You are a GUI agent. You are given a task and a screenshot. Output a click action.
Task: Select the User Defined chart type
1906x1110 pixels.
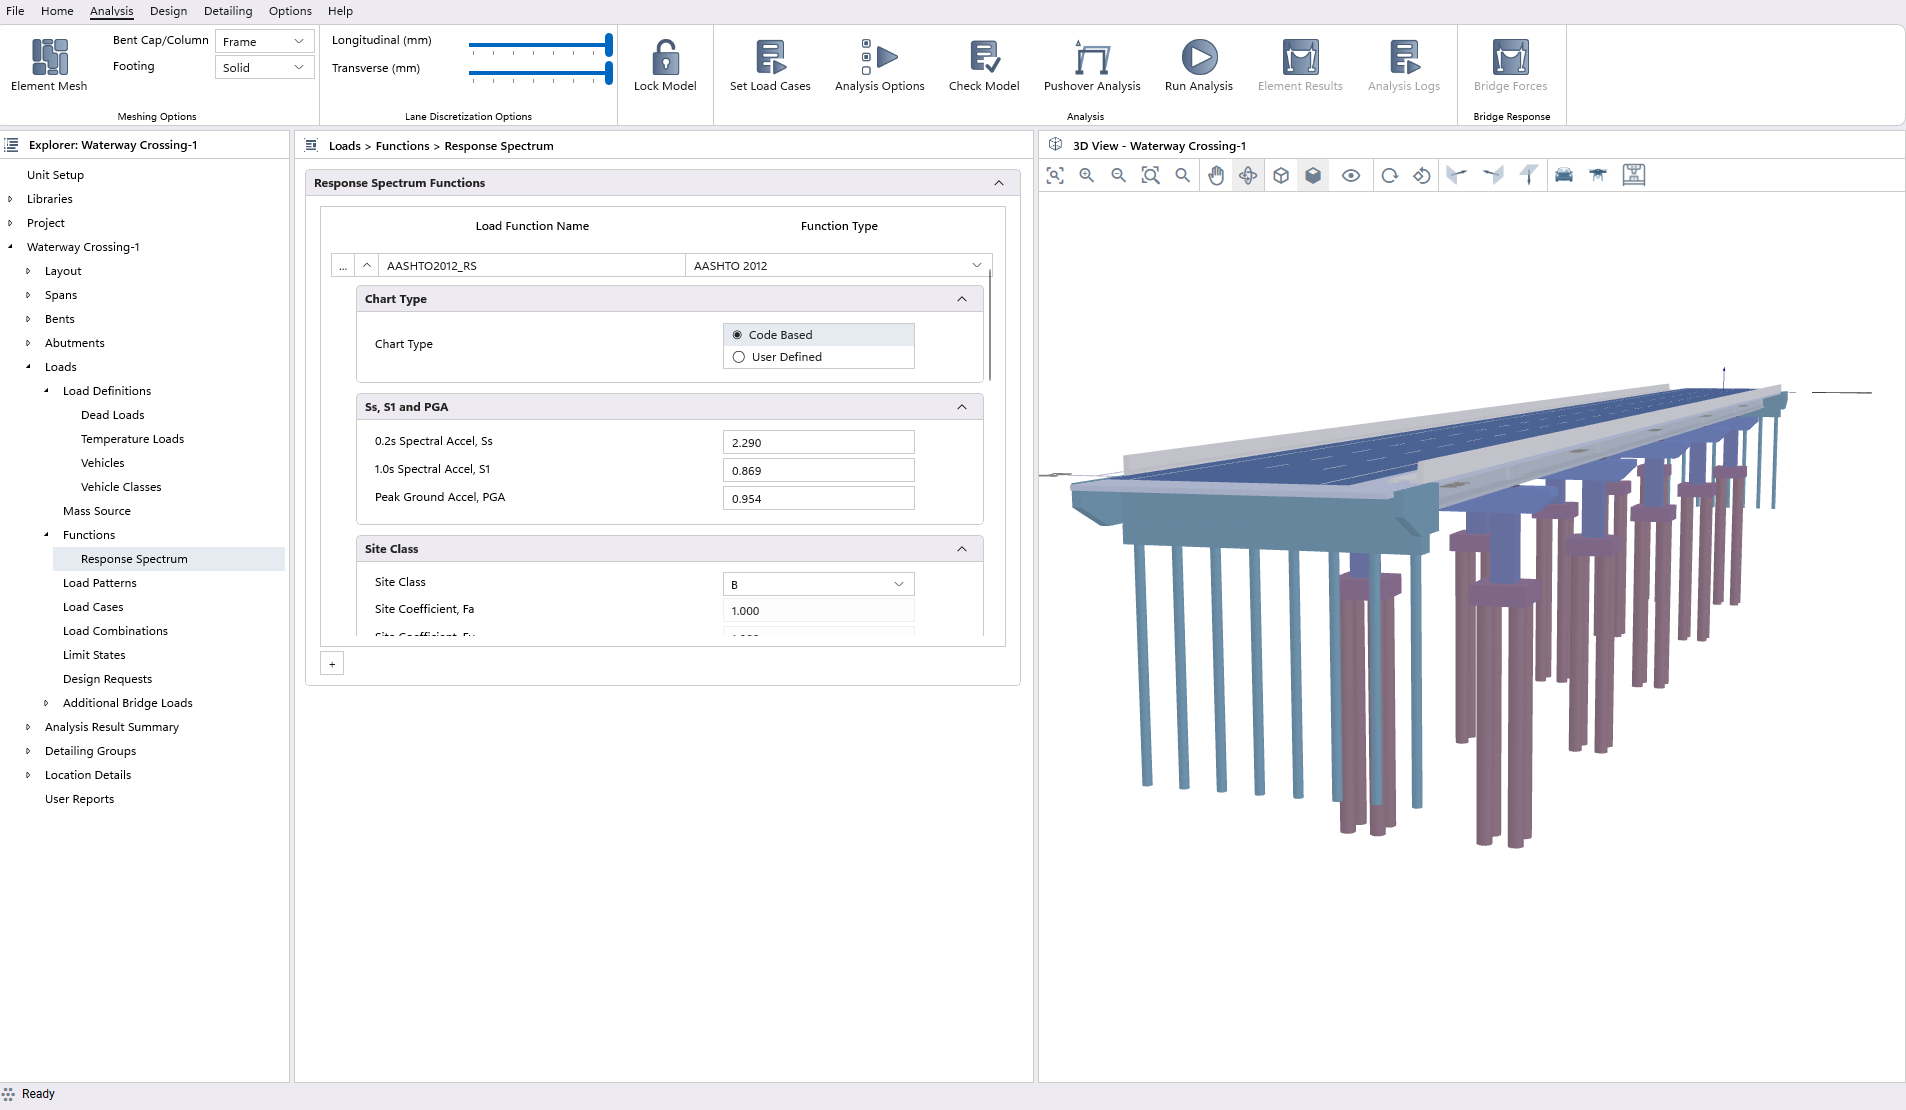(739, 357)
